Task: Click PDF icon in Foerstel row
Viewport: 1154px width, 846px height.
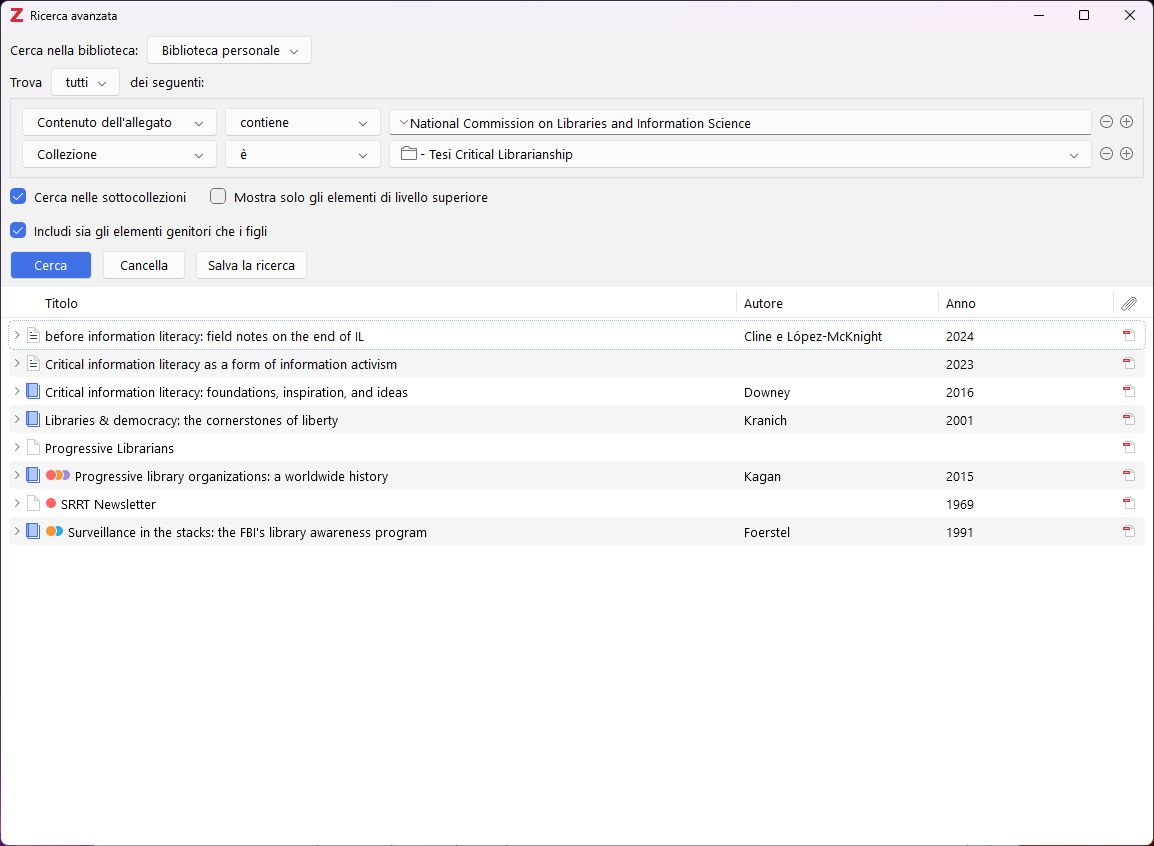Action: point(1129,531)
